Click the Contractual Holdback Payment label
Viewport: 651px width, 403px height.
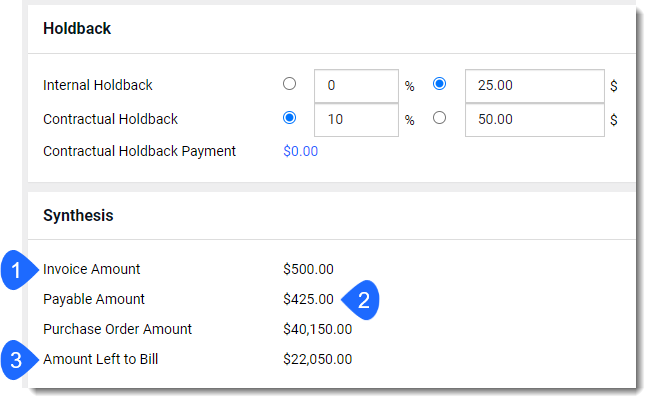coord(140,151)
